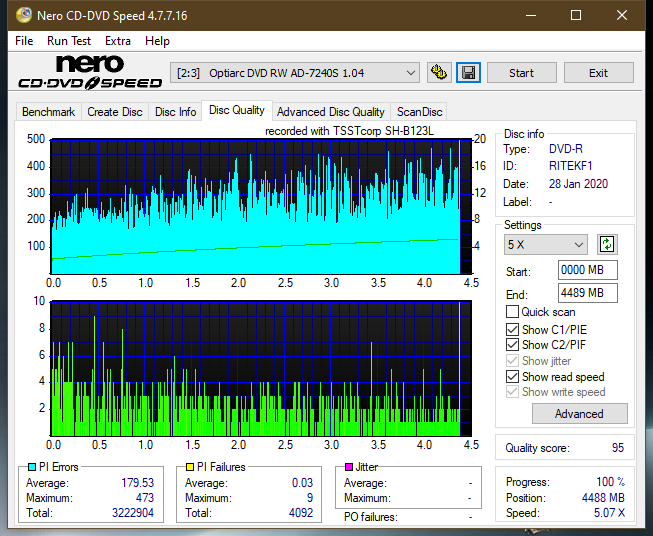Click the Exit button
Viewport: 653px width, 536px height.
pos(598,73)
